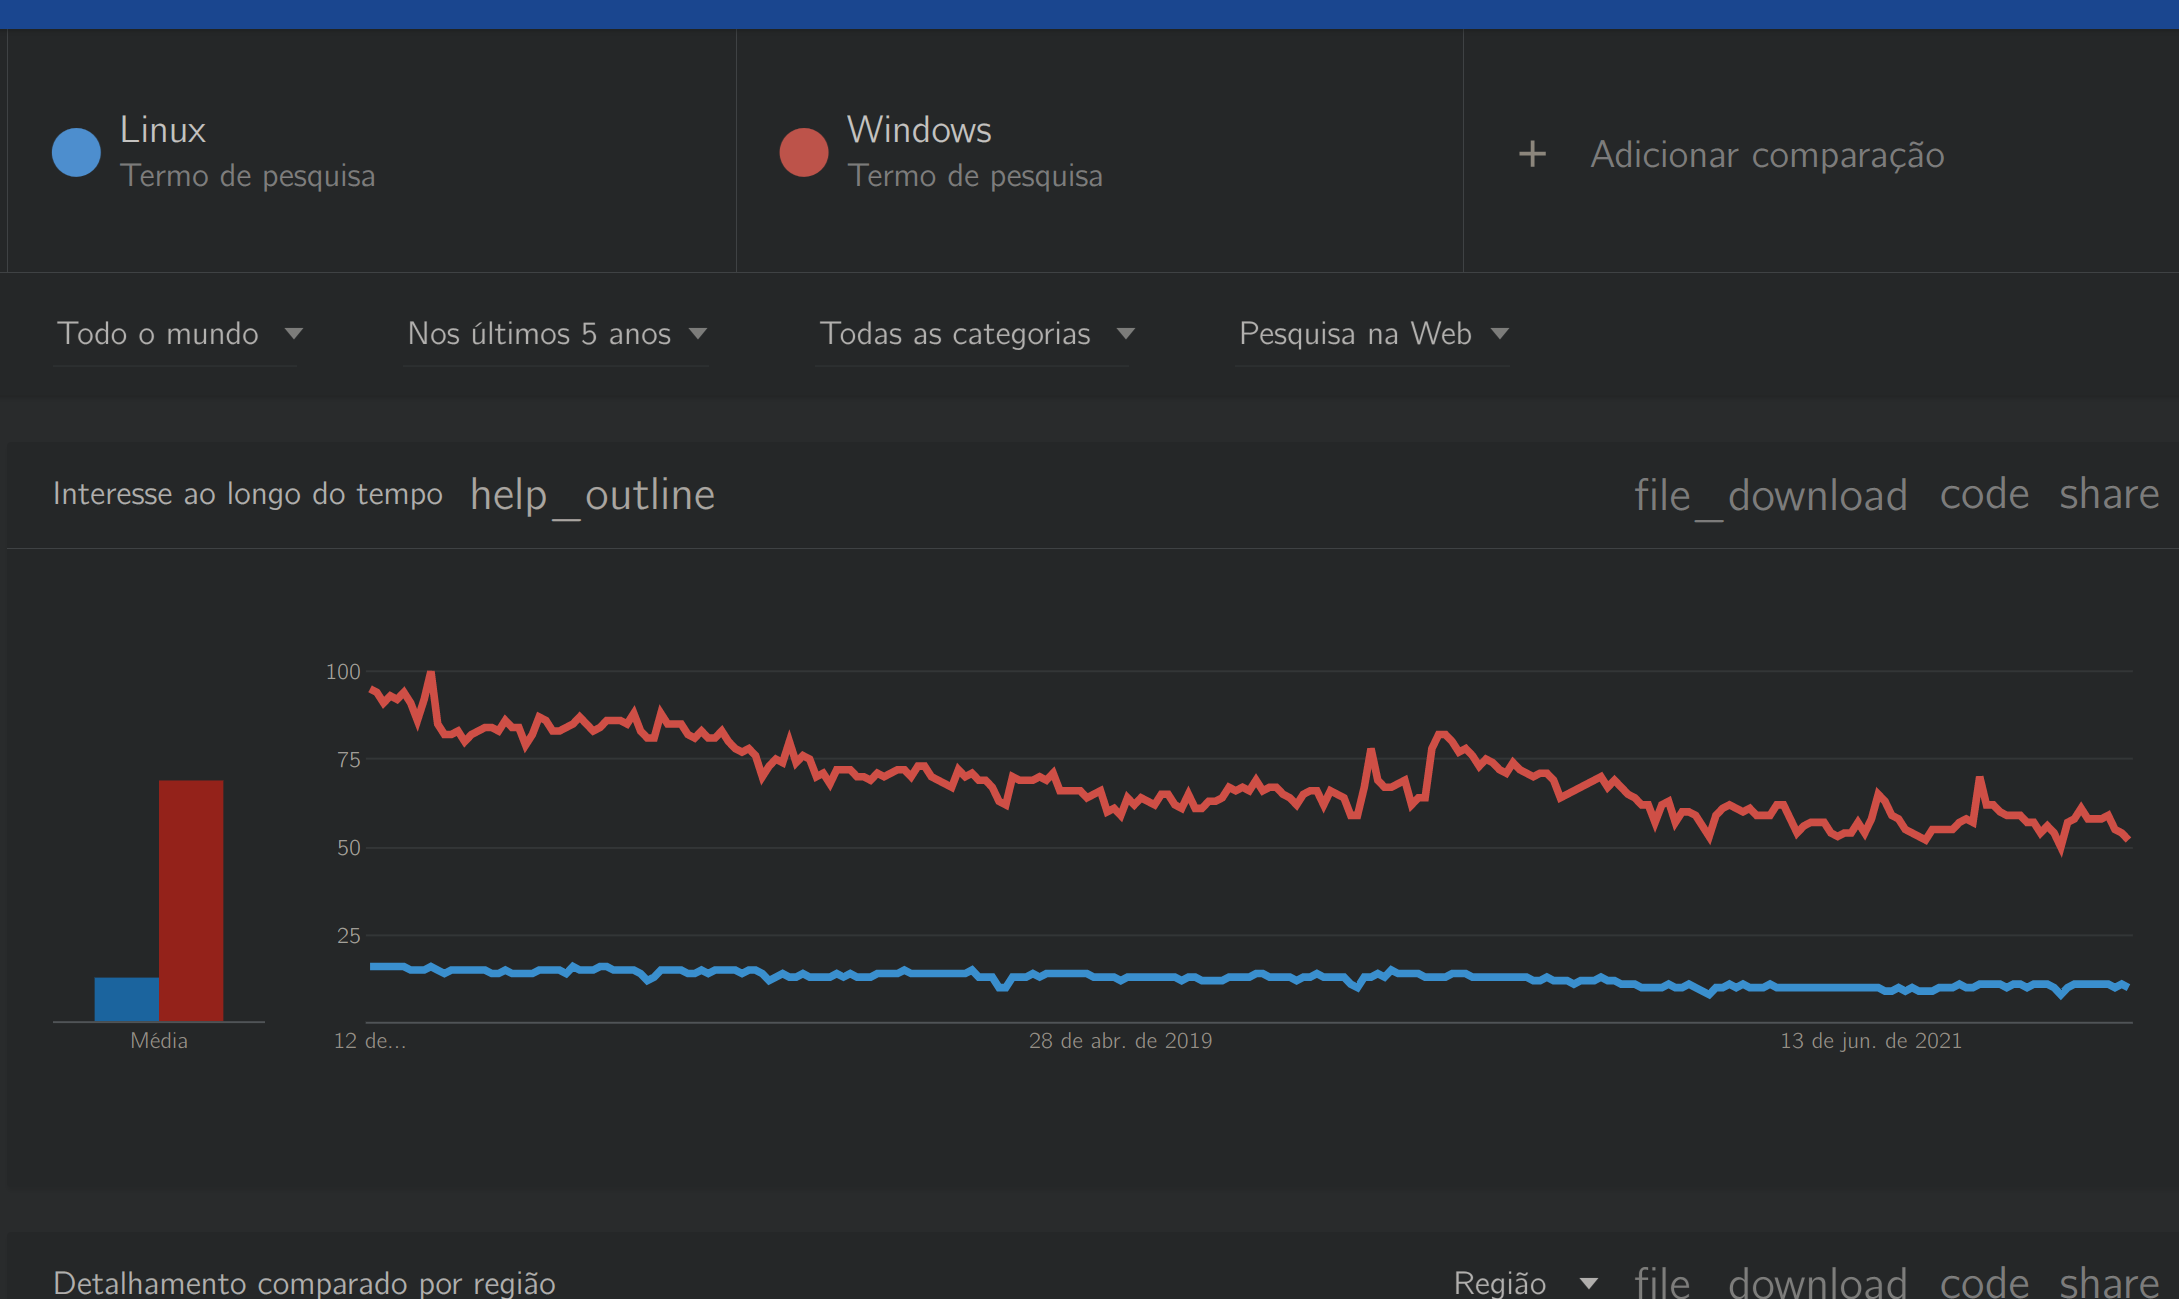Viewport: 2179px width, 1299px height.
Task: Click the chart's file_download icon
Action: click(x=1770, y=495)
